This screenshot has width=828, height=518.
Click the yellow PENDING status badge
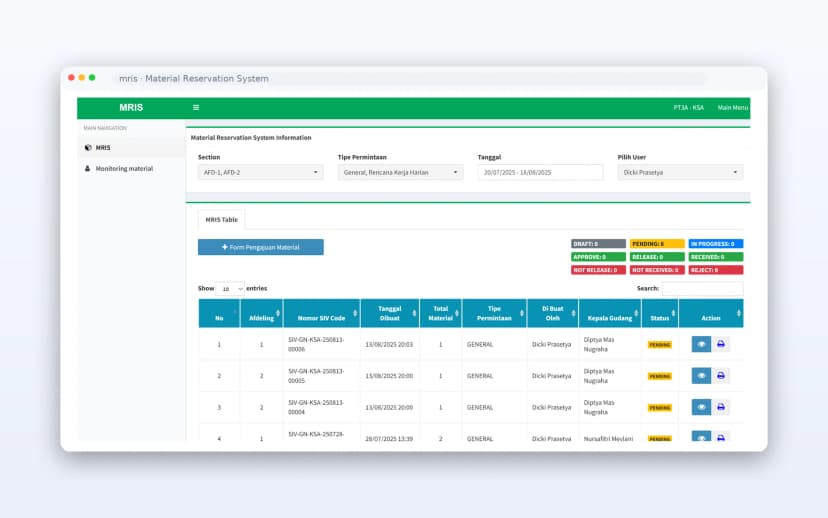coord(657,243)
